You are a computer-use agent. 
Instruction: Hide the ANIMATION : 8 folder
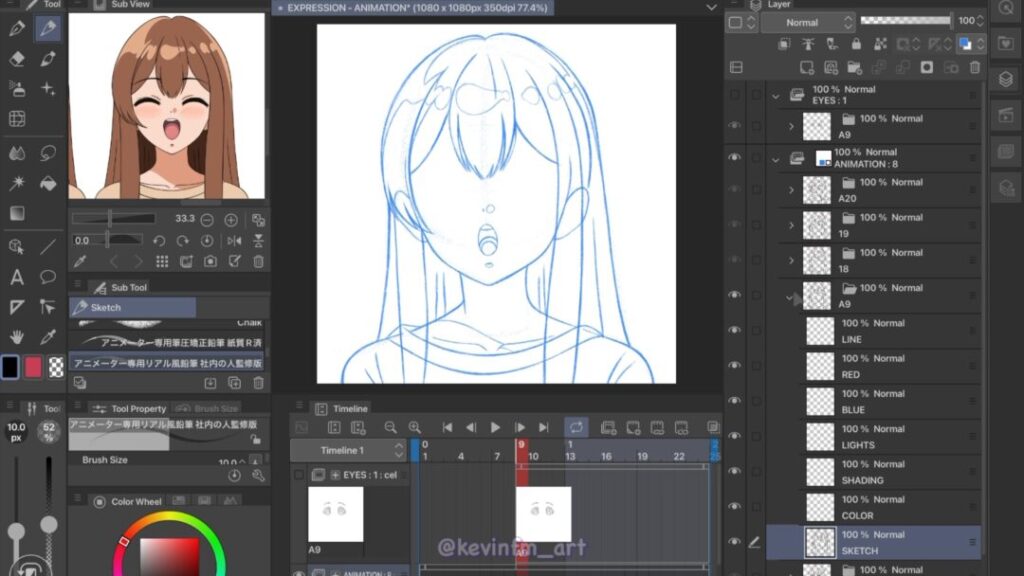(x=735, y=158)
